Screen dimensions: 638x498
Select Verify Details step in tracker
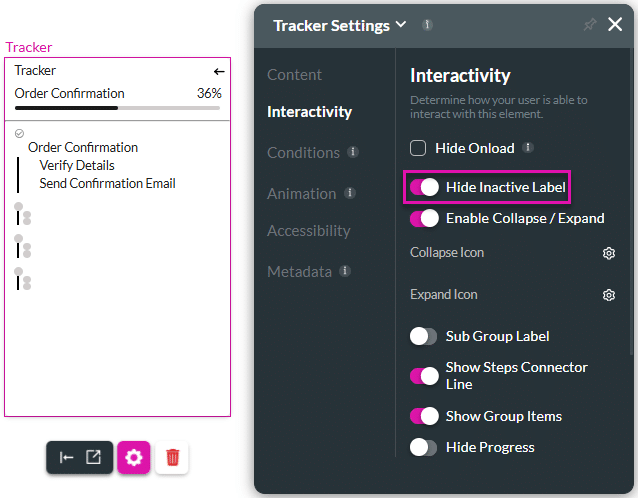coord(77,166)
